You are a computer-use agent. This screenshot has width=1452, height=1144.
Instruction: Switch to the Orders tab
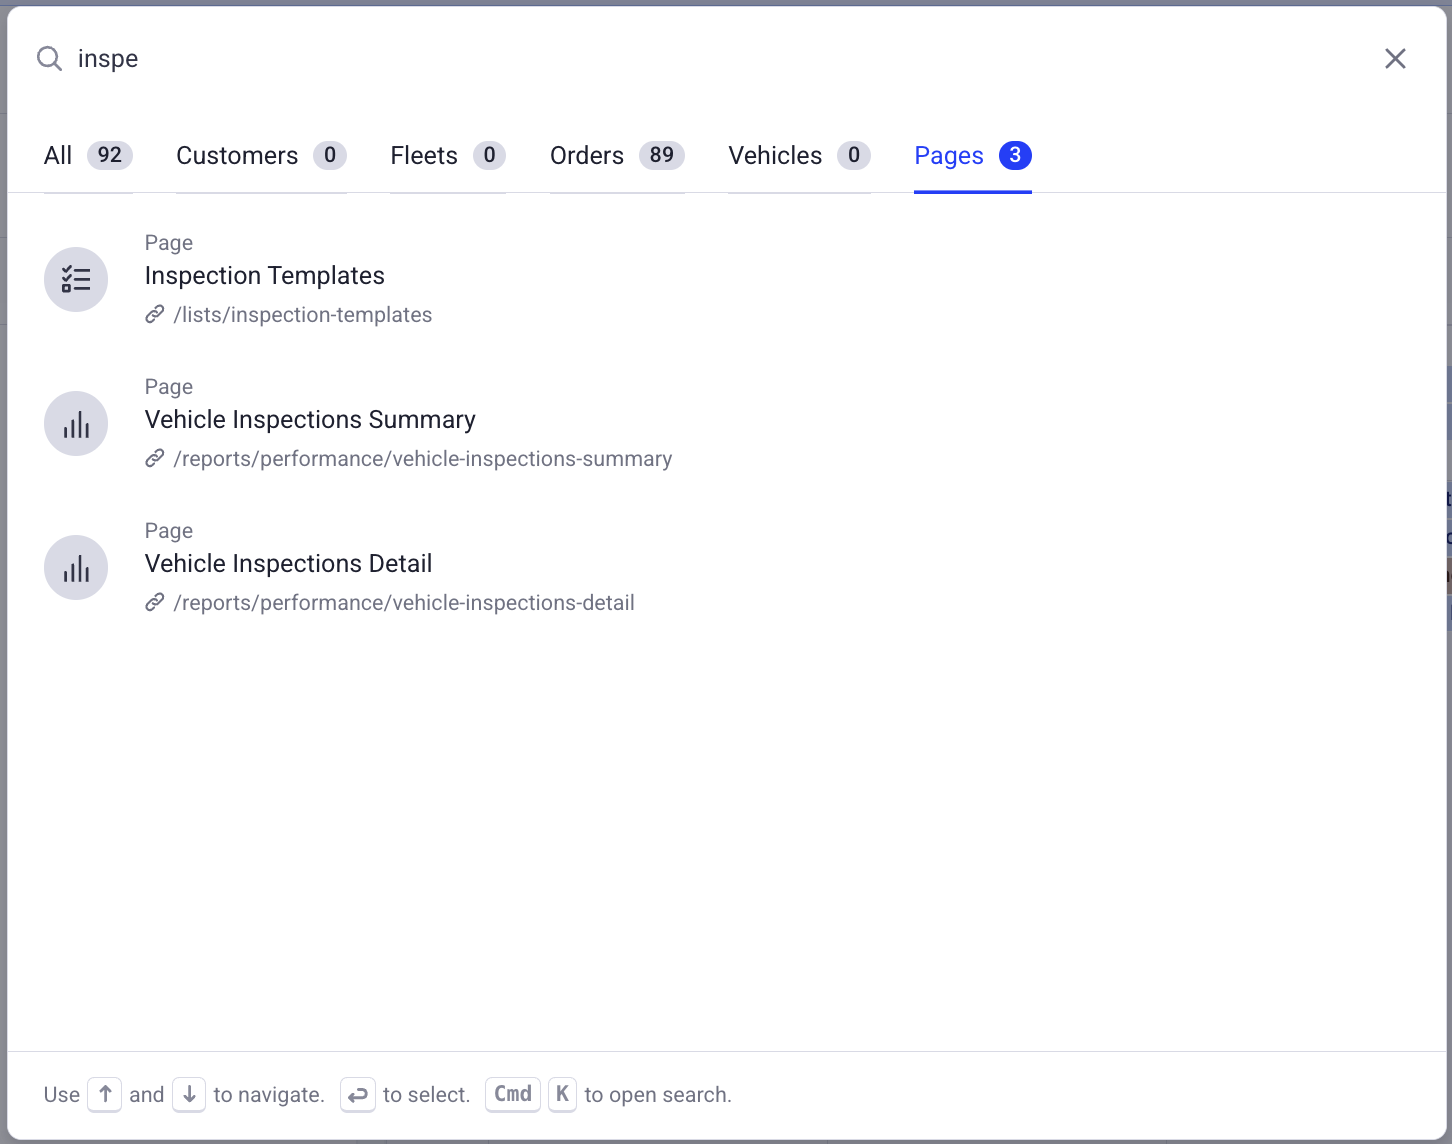617,156
